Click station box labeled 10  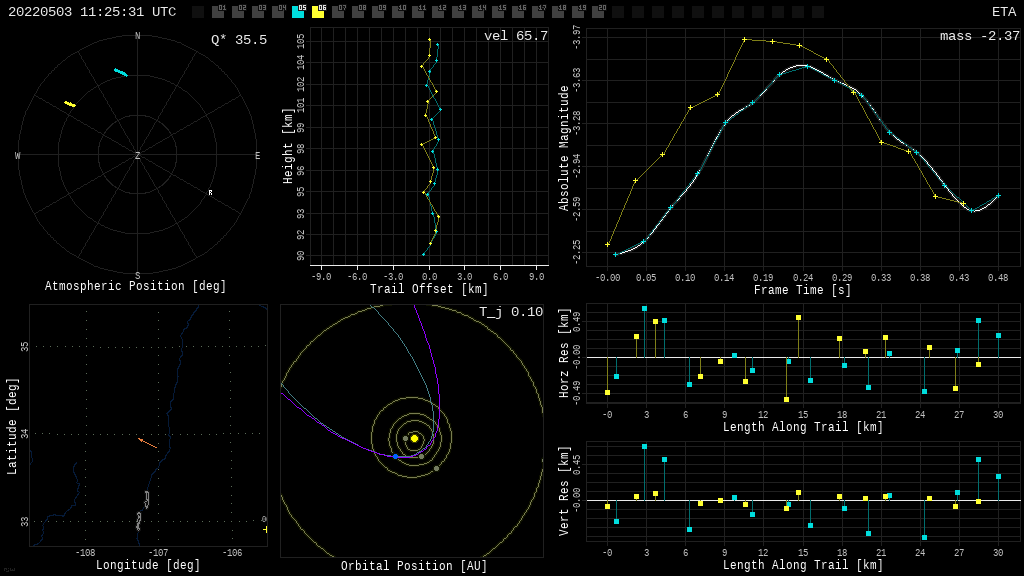pos(398,12)
